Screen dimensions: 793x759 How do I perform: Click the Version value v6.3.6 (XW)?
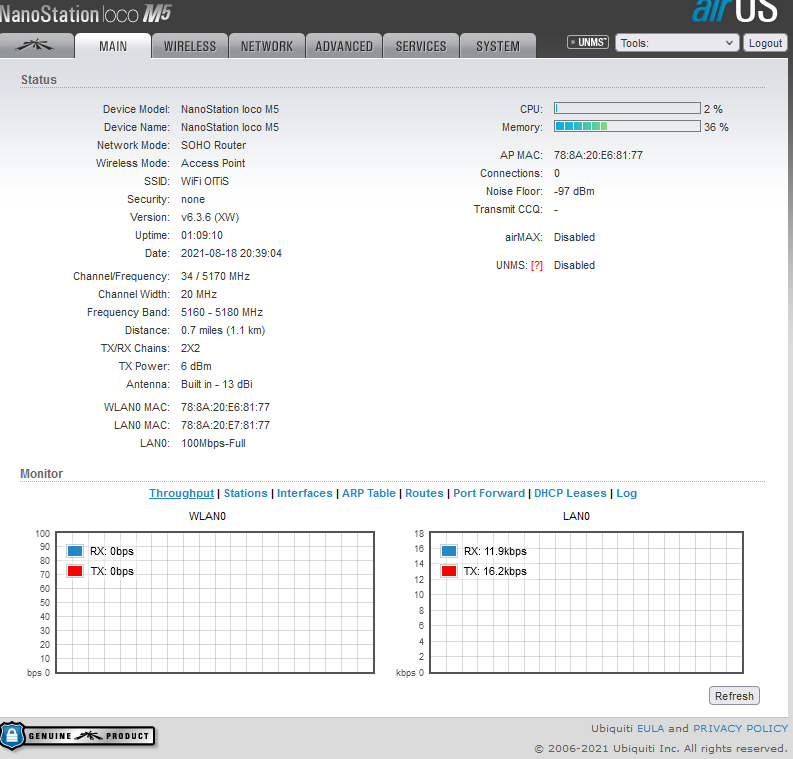point(210,217)
